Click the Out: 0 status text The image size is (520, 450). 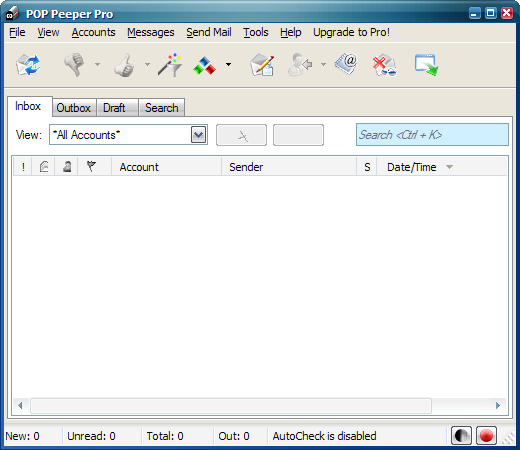234,436
